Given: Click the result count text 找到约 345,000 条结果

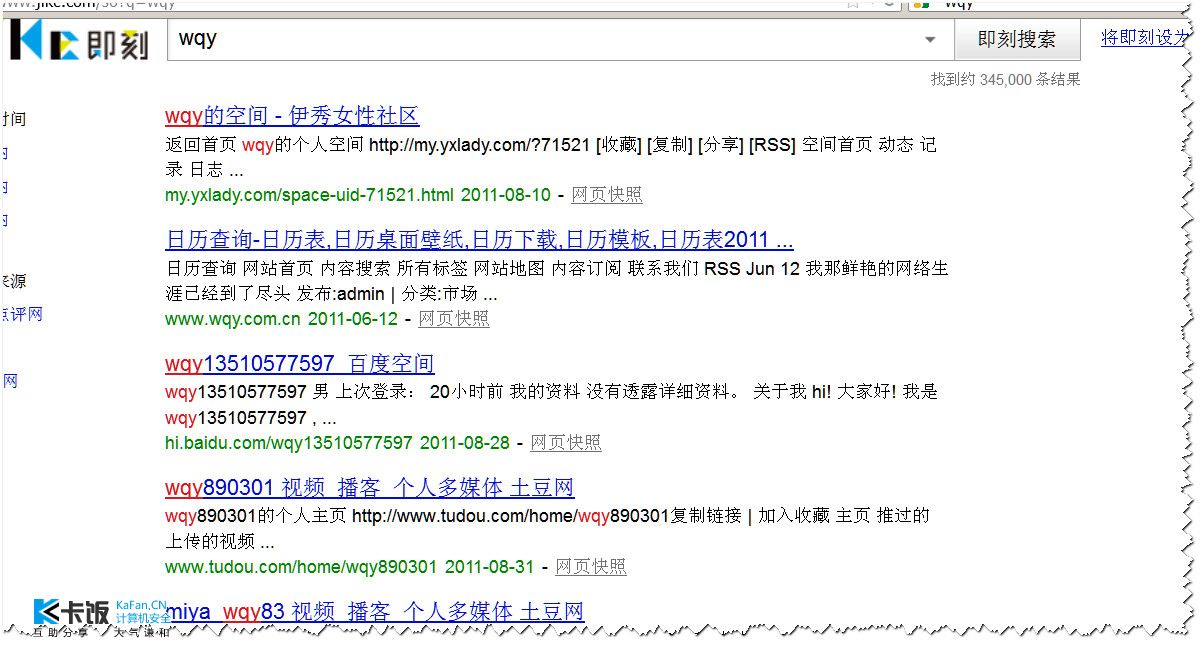Looking at the screenshot, I should (x=1005, y=79).
